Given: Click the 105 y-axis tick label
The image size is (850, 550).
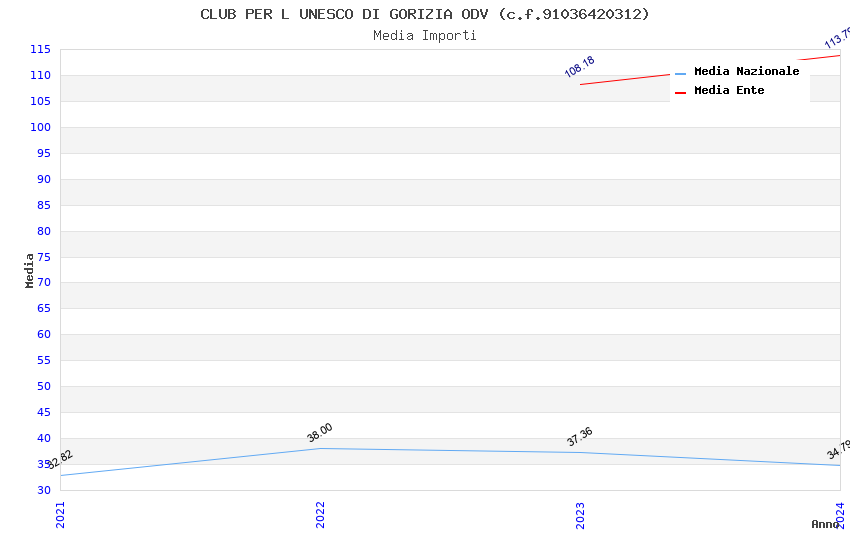Looking at the screenshot, I should [40, 101].
